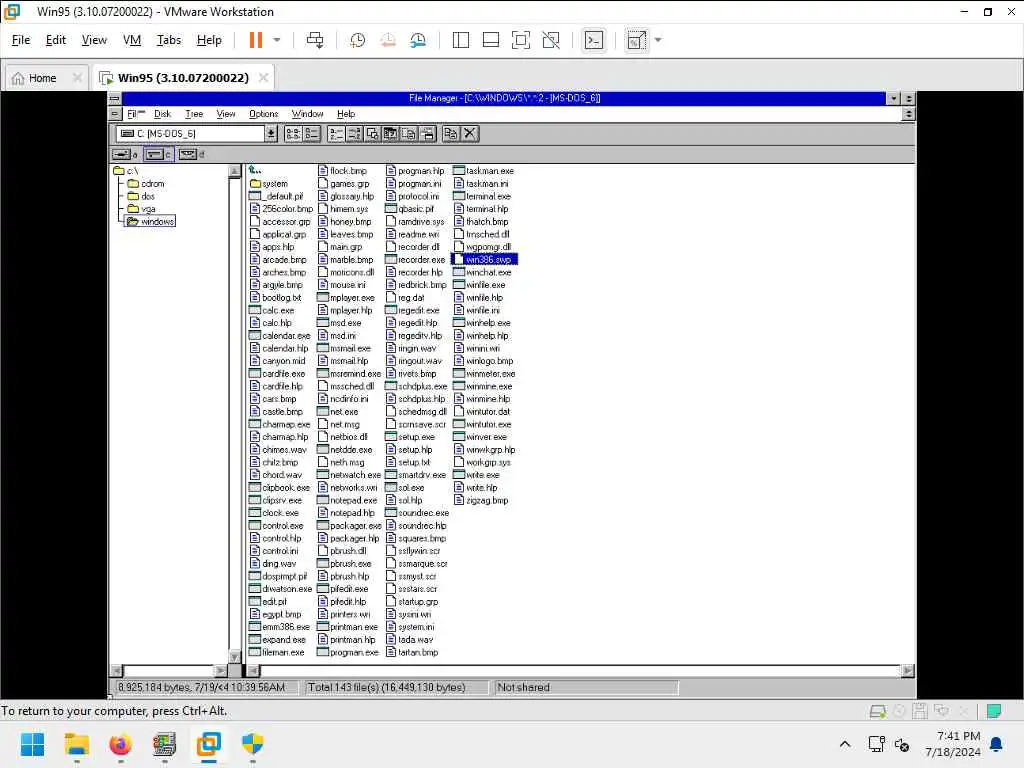This screenshot has width=1024, height=768.
Task: Open the VM menu in VMware
Action: tap(132, 40)
